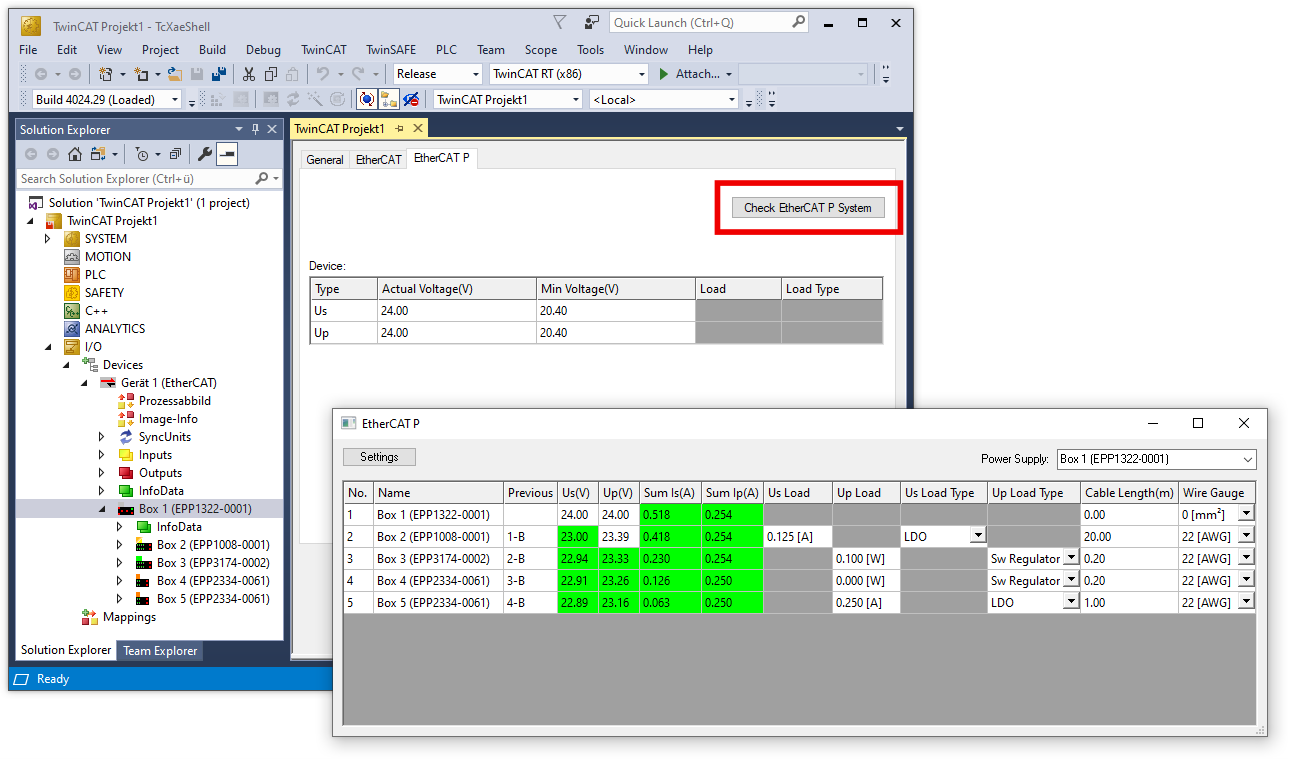This screenshot has width=1289, height=759.
Task: Switch to the EtherCAT tab
Action: (x=378, y=160)
